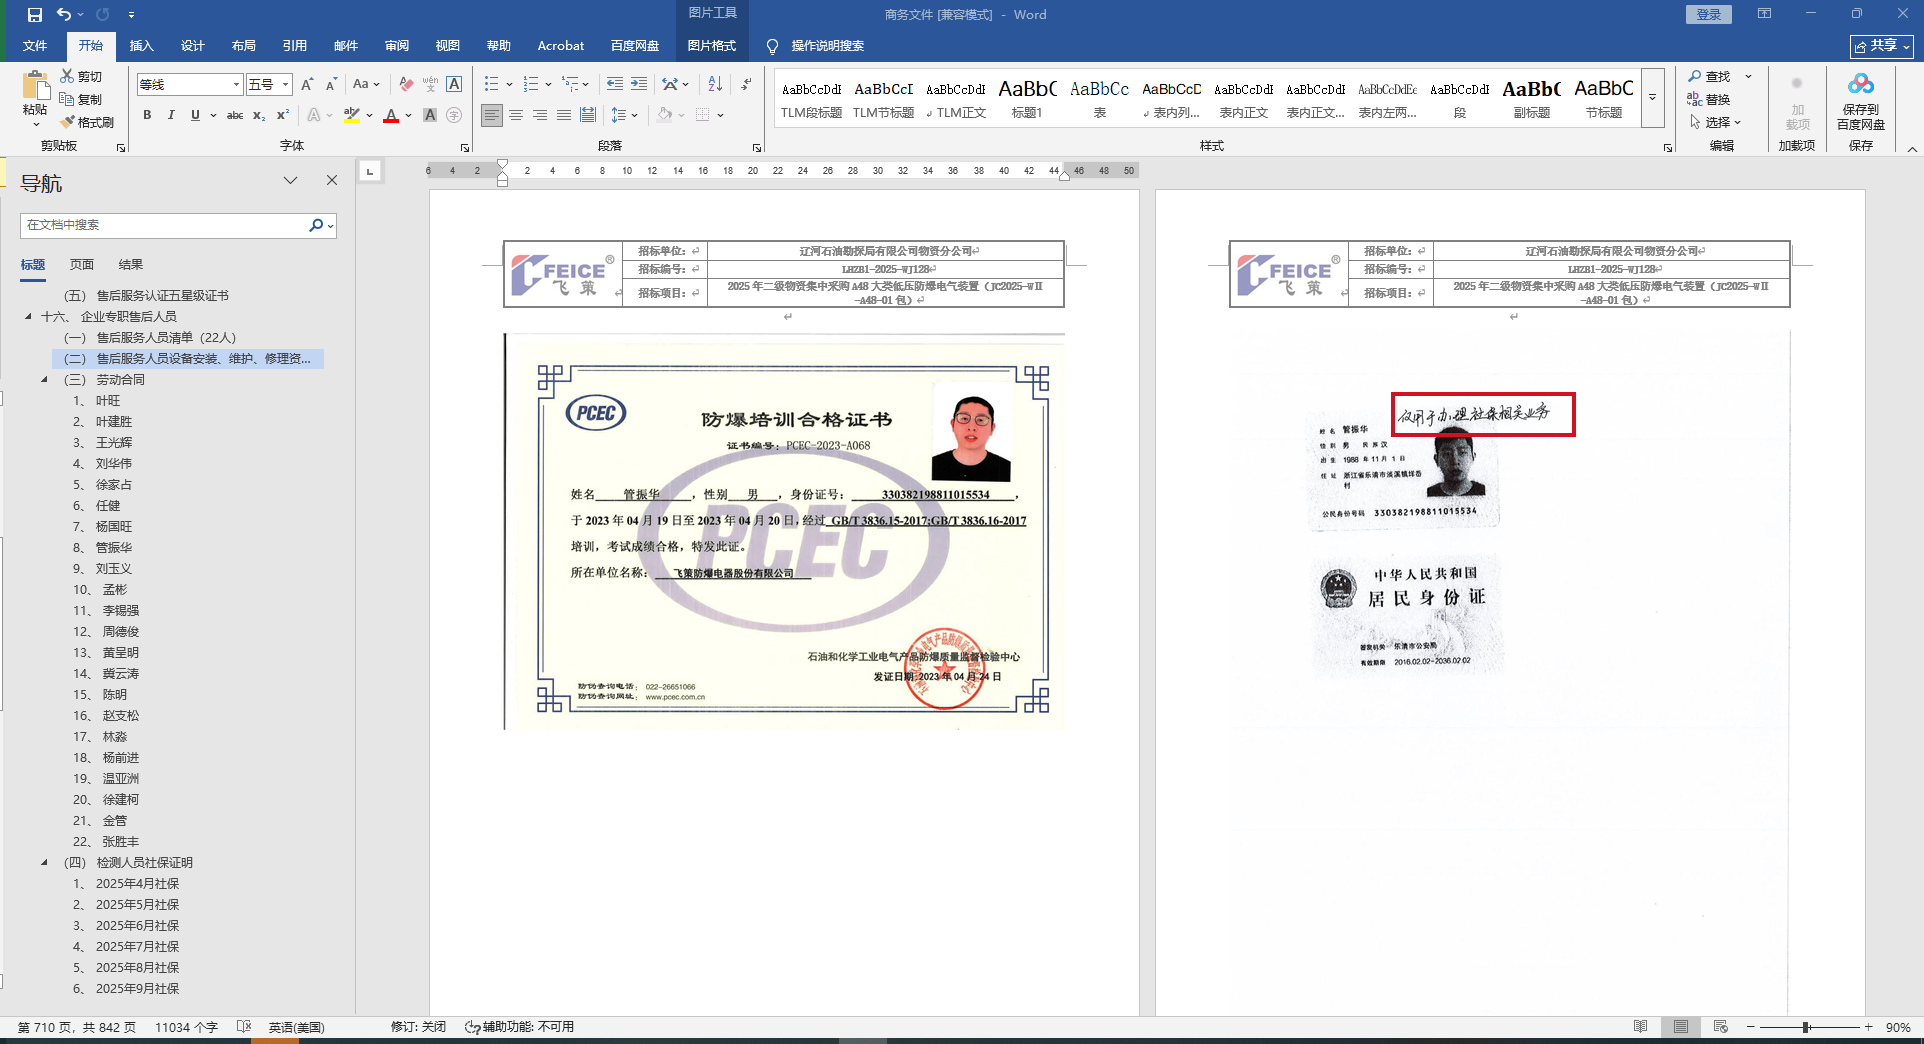Open the font size dropdown
The image size is (1924, 1044).
point(286,85)
